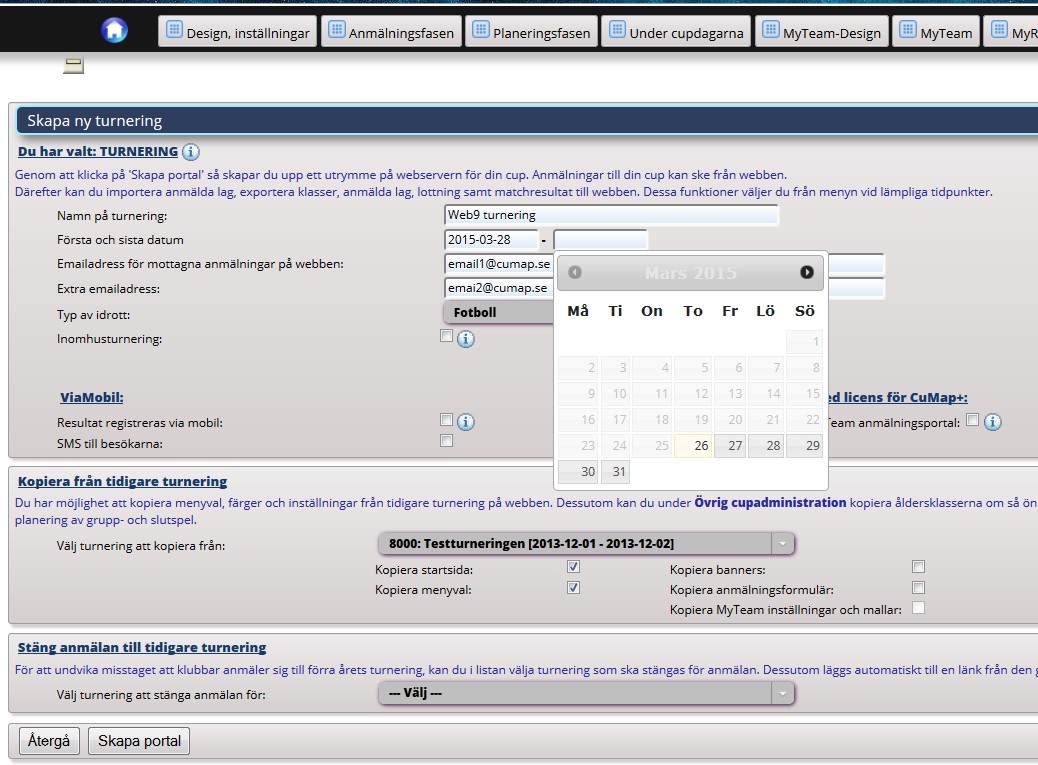Select day 28 in the calendar

click(766, 446)
